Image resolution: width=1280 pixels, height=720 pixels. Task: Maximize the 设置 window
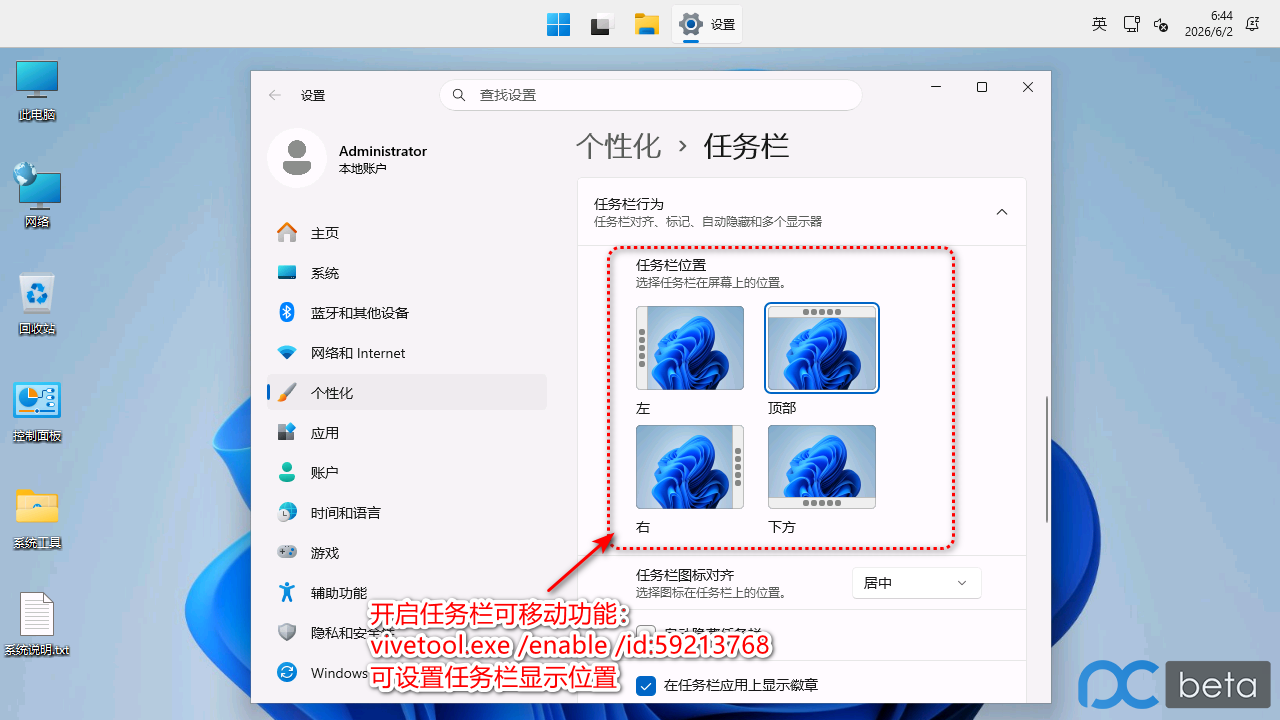point(982,88)
